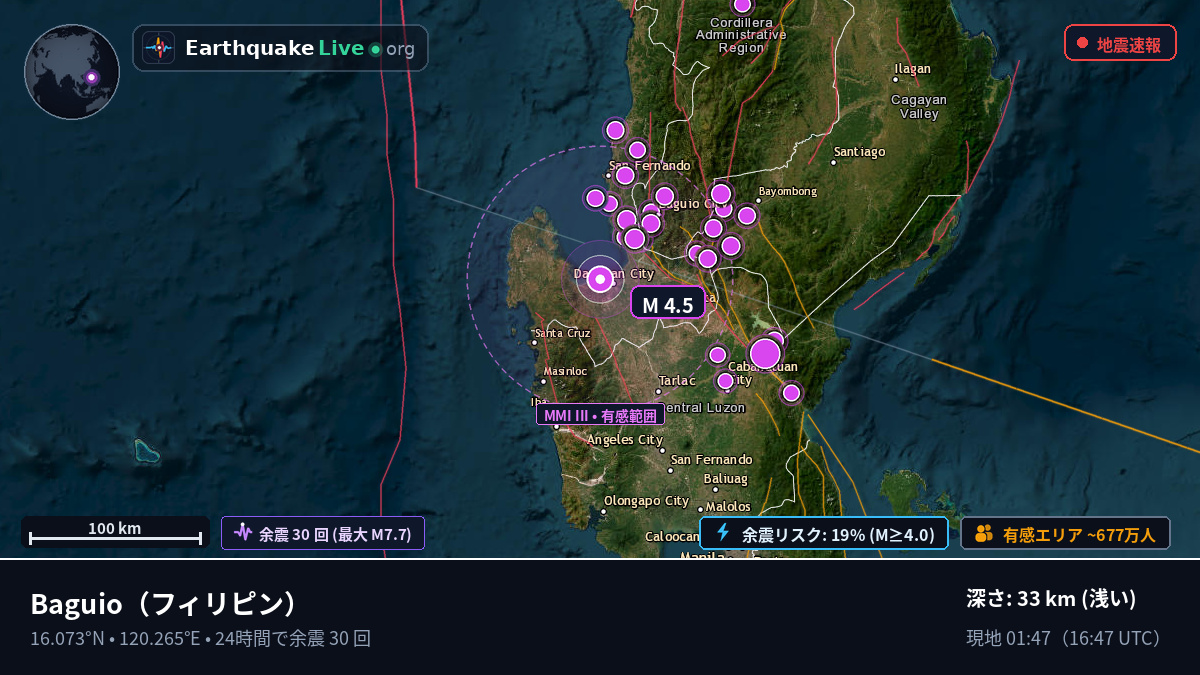The width and height of the screenshot is (1200, 675).
Task: Click the waveform icon beside 余震 30 回
Action: 242,533
